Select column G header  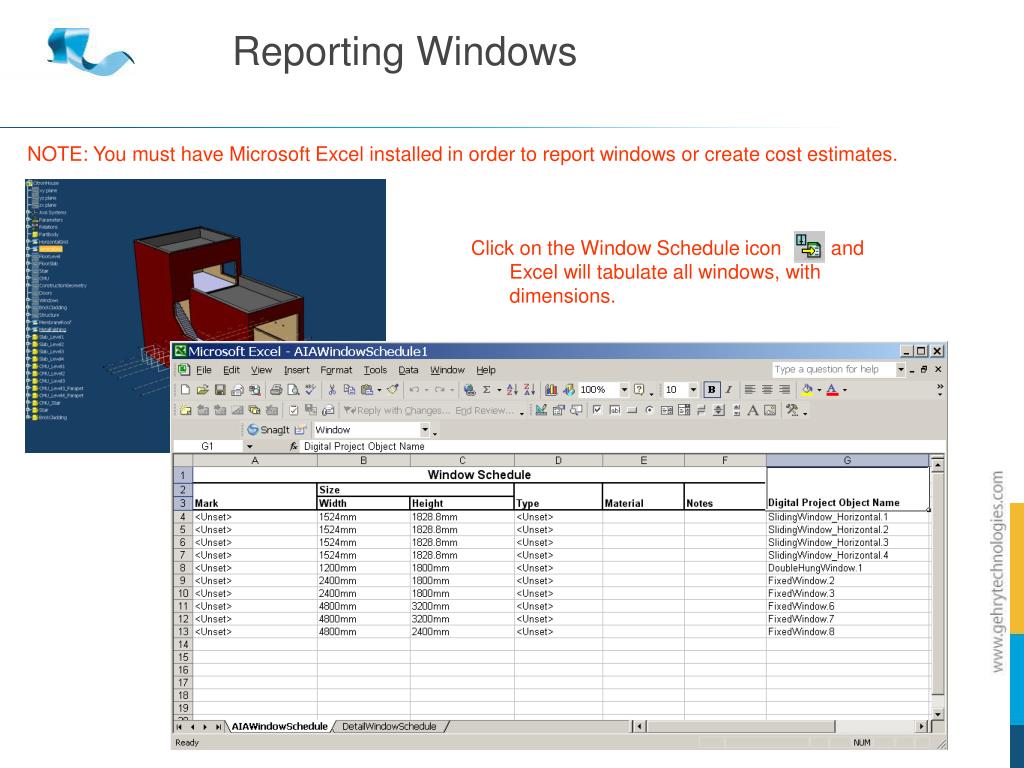[847, 460]
